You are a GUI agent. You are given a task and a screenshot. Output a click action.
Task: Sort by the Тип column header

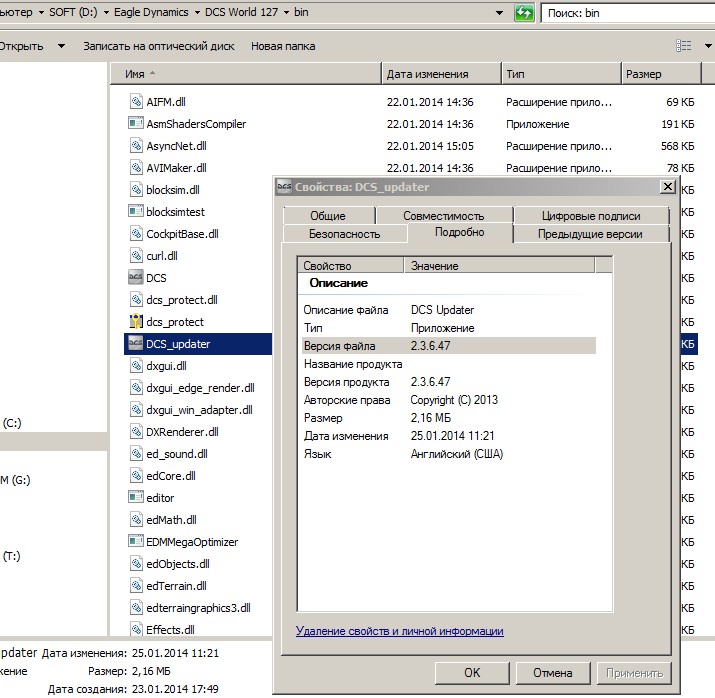[x=561, y=73]
